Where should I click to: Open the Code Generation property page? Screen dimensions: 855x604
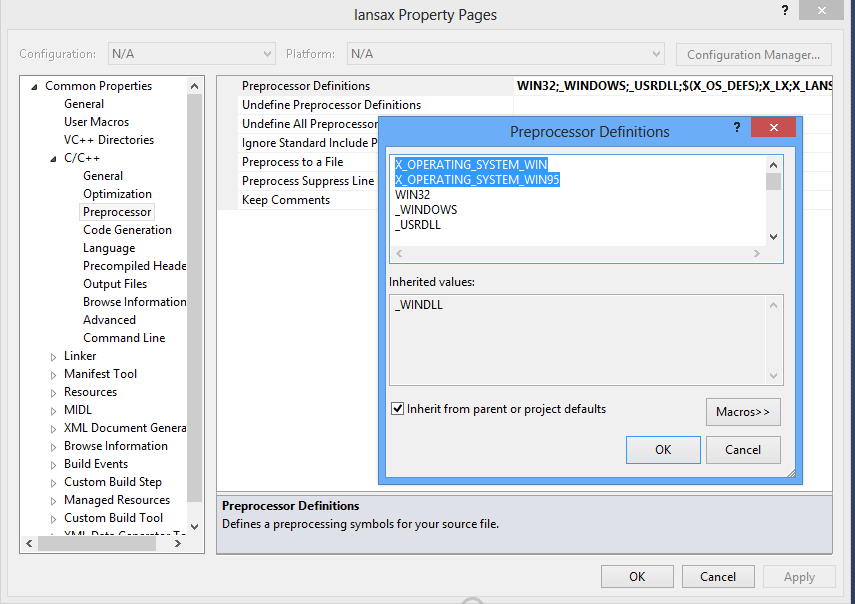pos(127,230)
